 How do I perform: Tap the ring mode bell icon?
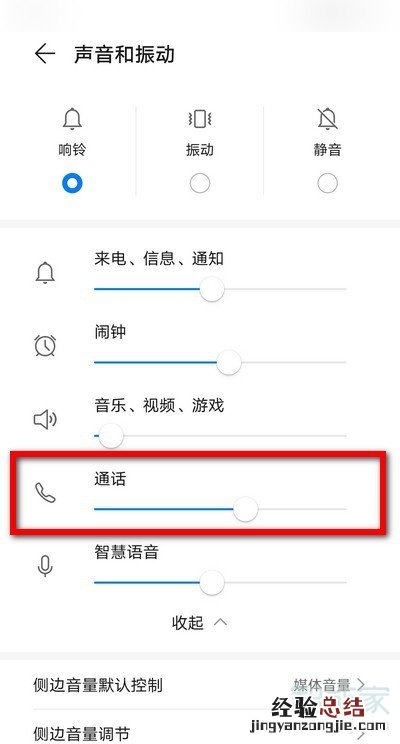coord(72,118)
